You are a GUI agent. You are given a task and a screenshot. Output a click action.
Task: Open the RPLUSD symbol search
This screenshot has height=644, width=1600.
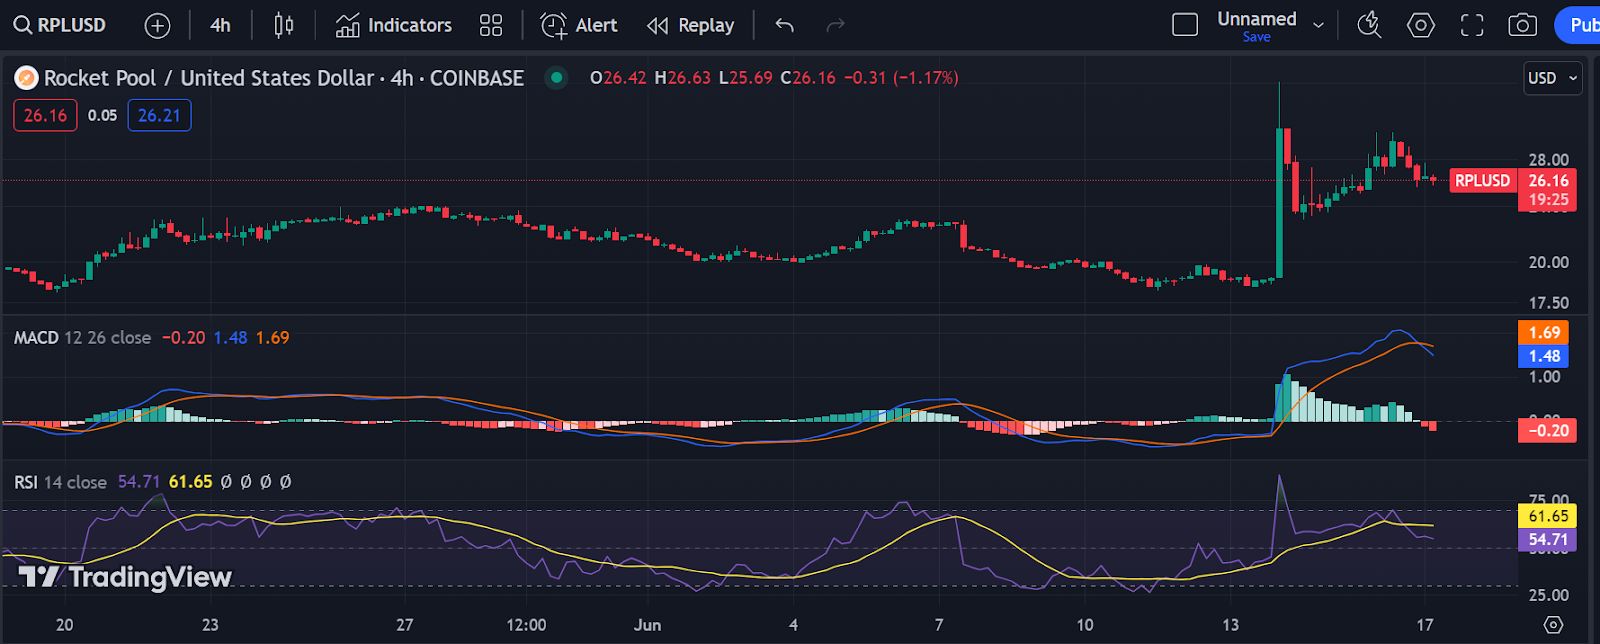click(60, 25)
